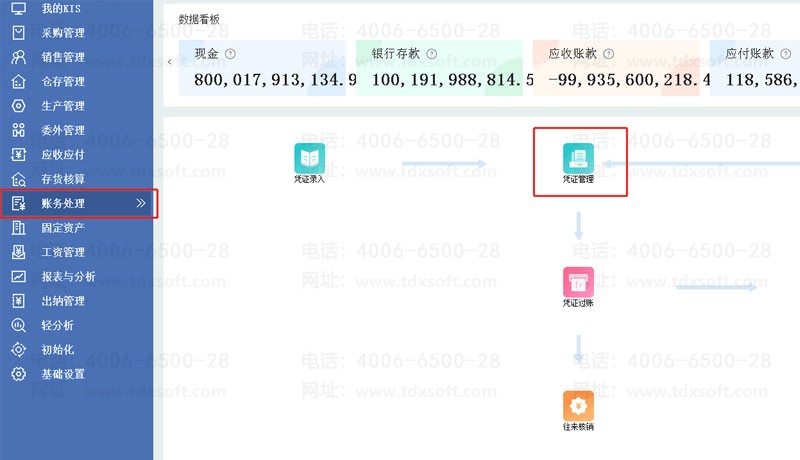Open the 凭证管理 voucher management icon
Image resolution: width=800 pixels, height=460 pixels.
(x=578, y=159)
